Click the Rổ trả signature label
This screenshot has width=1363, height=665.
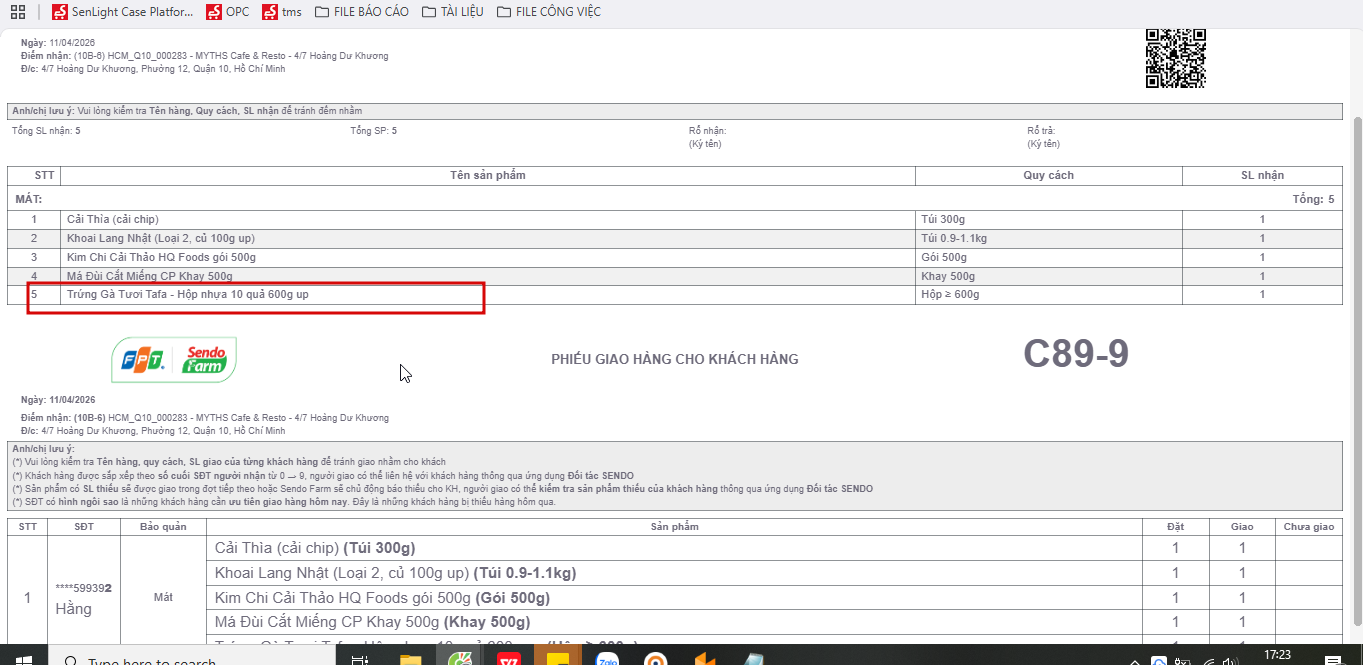(1041, 131)
